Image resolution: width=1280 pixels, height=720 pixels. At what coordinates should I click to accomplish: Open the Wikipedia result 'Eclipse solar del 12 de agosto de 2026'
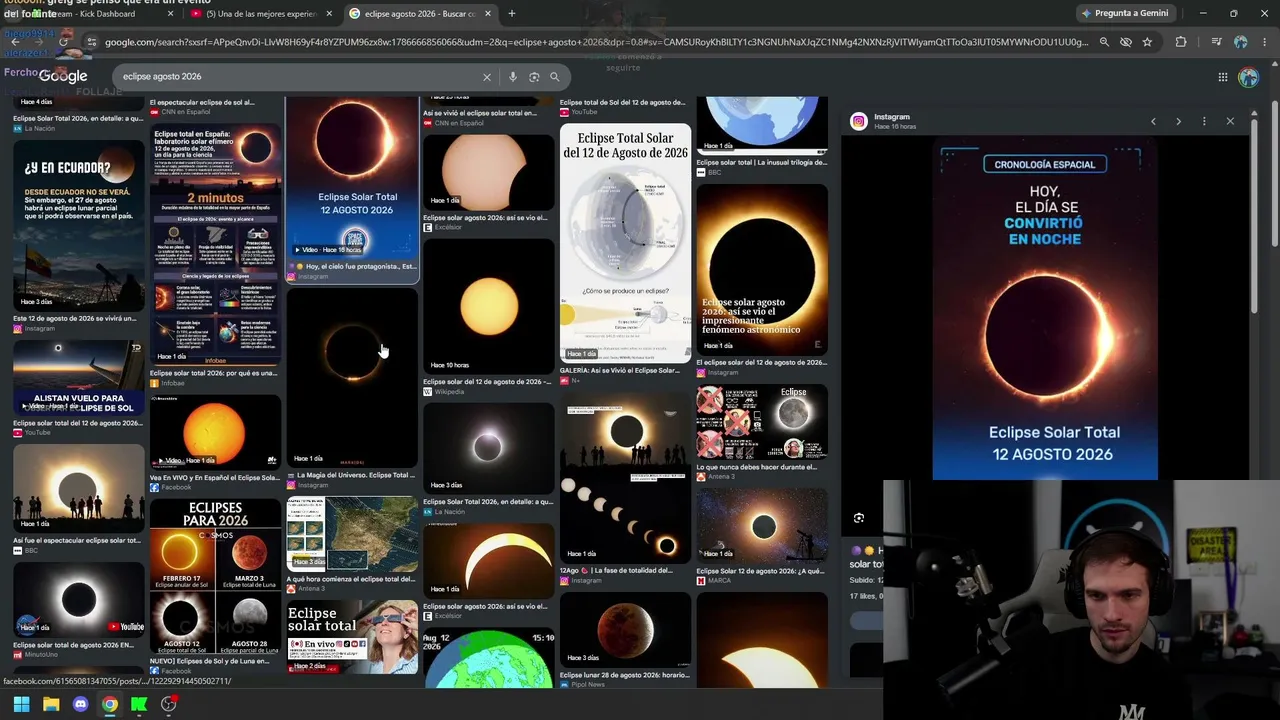pyautogui.click(x=488, y=382)
